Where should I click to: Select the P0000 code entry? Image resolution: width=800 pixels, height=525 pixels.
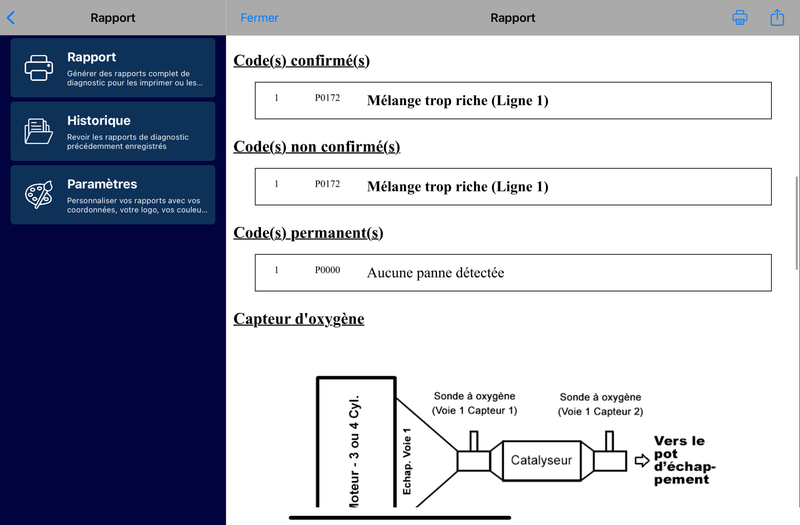click(327, 270)
